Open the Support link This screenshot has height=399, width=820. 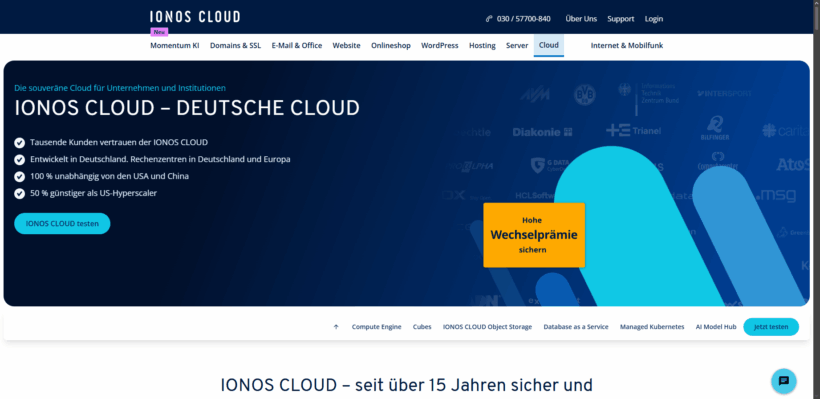pyautogui.click(x=621, y=19)
